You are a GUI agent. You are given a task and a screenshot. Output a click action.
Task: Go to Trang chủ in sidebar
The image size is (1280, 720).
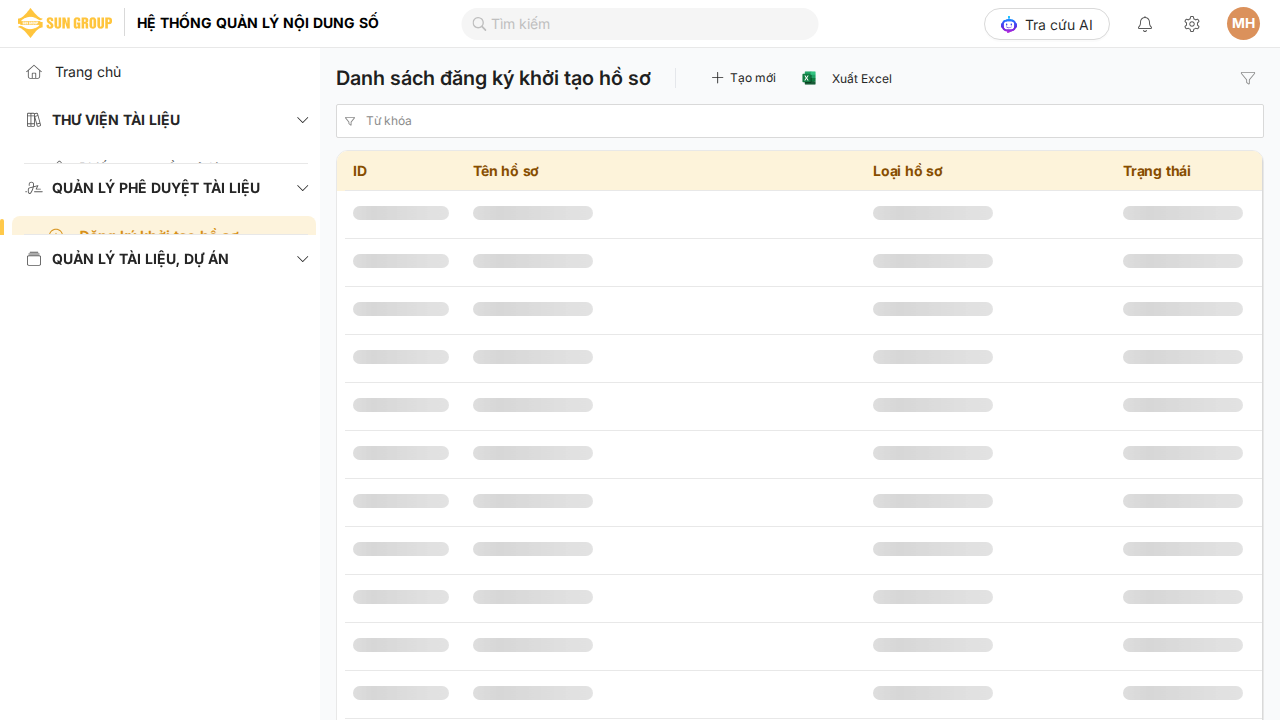click(88, 72)
